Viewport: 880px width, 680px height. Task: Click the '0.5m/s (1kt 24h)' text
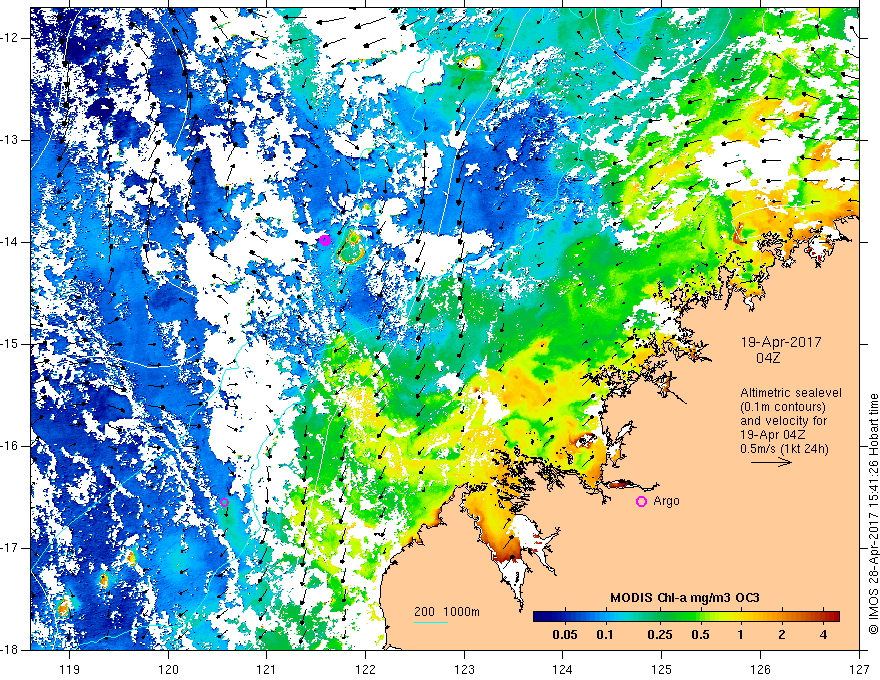pos(784,448)
